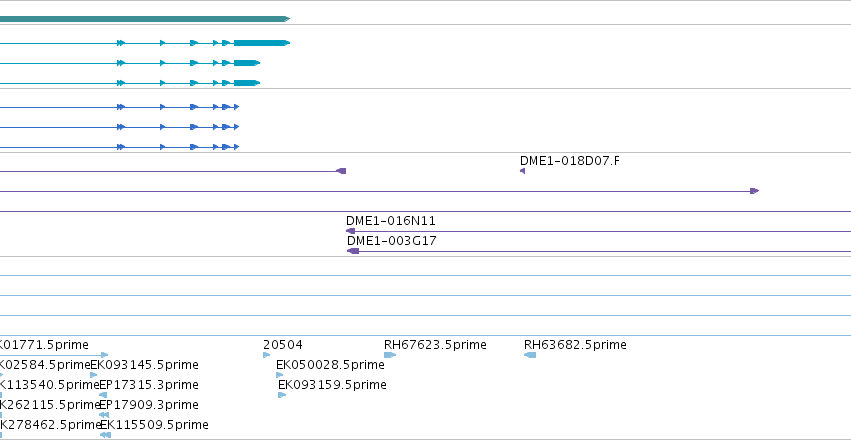Open the K113540.5prime EST label

[x=50, y=385]
